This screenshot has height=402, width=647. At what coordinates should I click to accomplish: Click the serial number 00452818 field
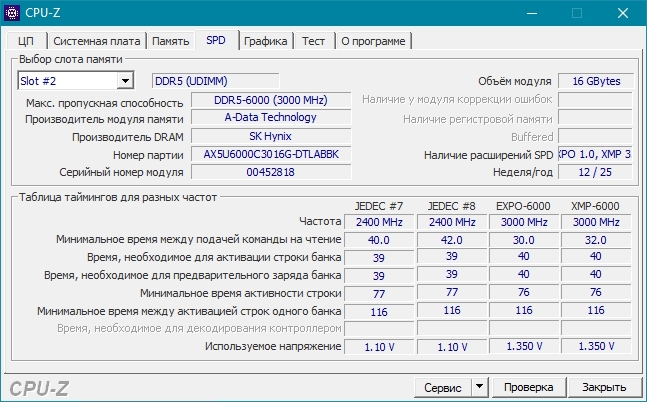tap(270, 172)
